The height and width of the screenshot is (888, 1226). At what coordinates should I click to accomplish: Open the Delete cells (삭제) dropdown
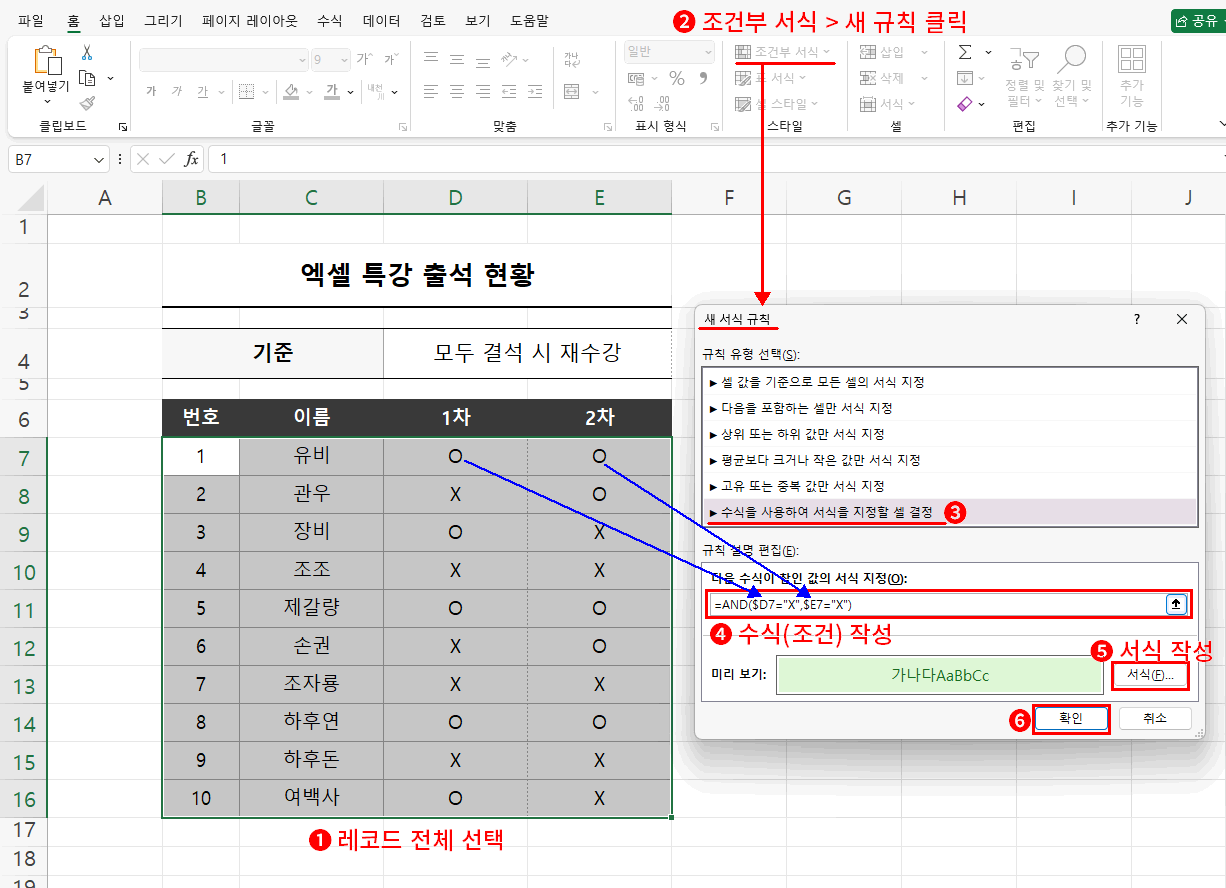coord(893,78)
